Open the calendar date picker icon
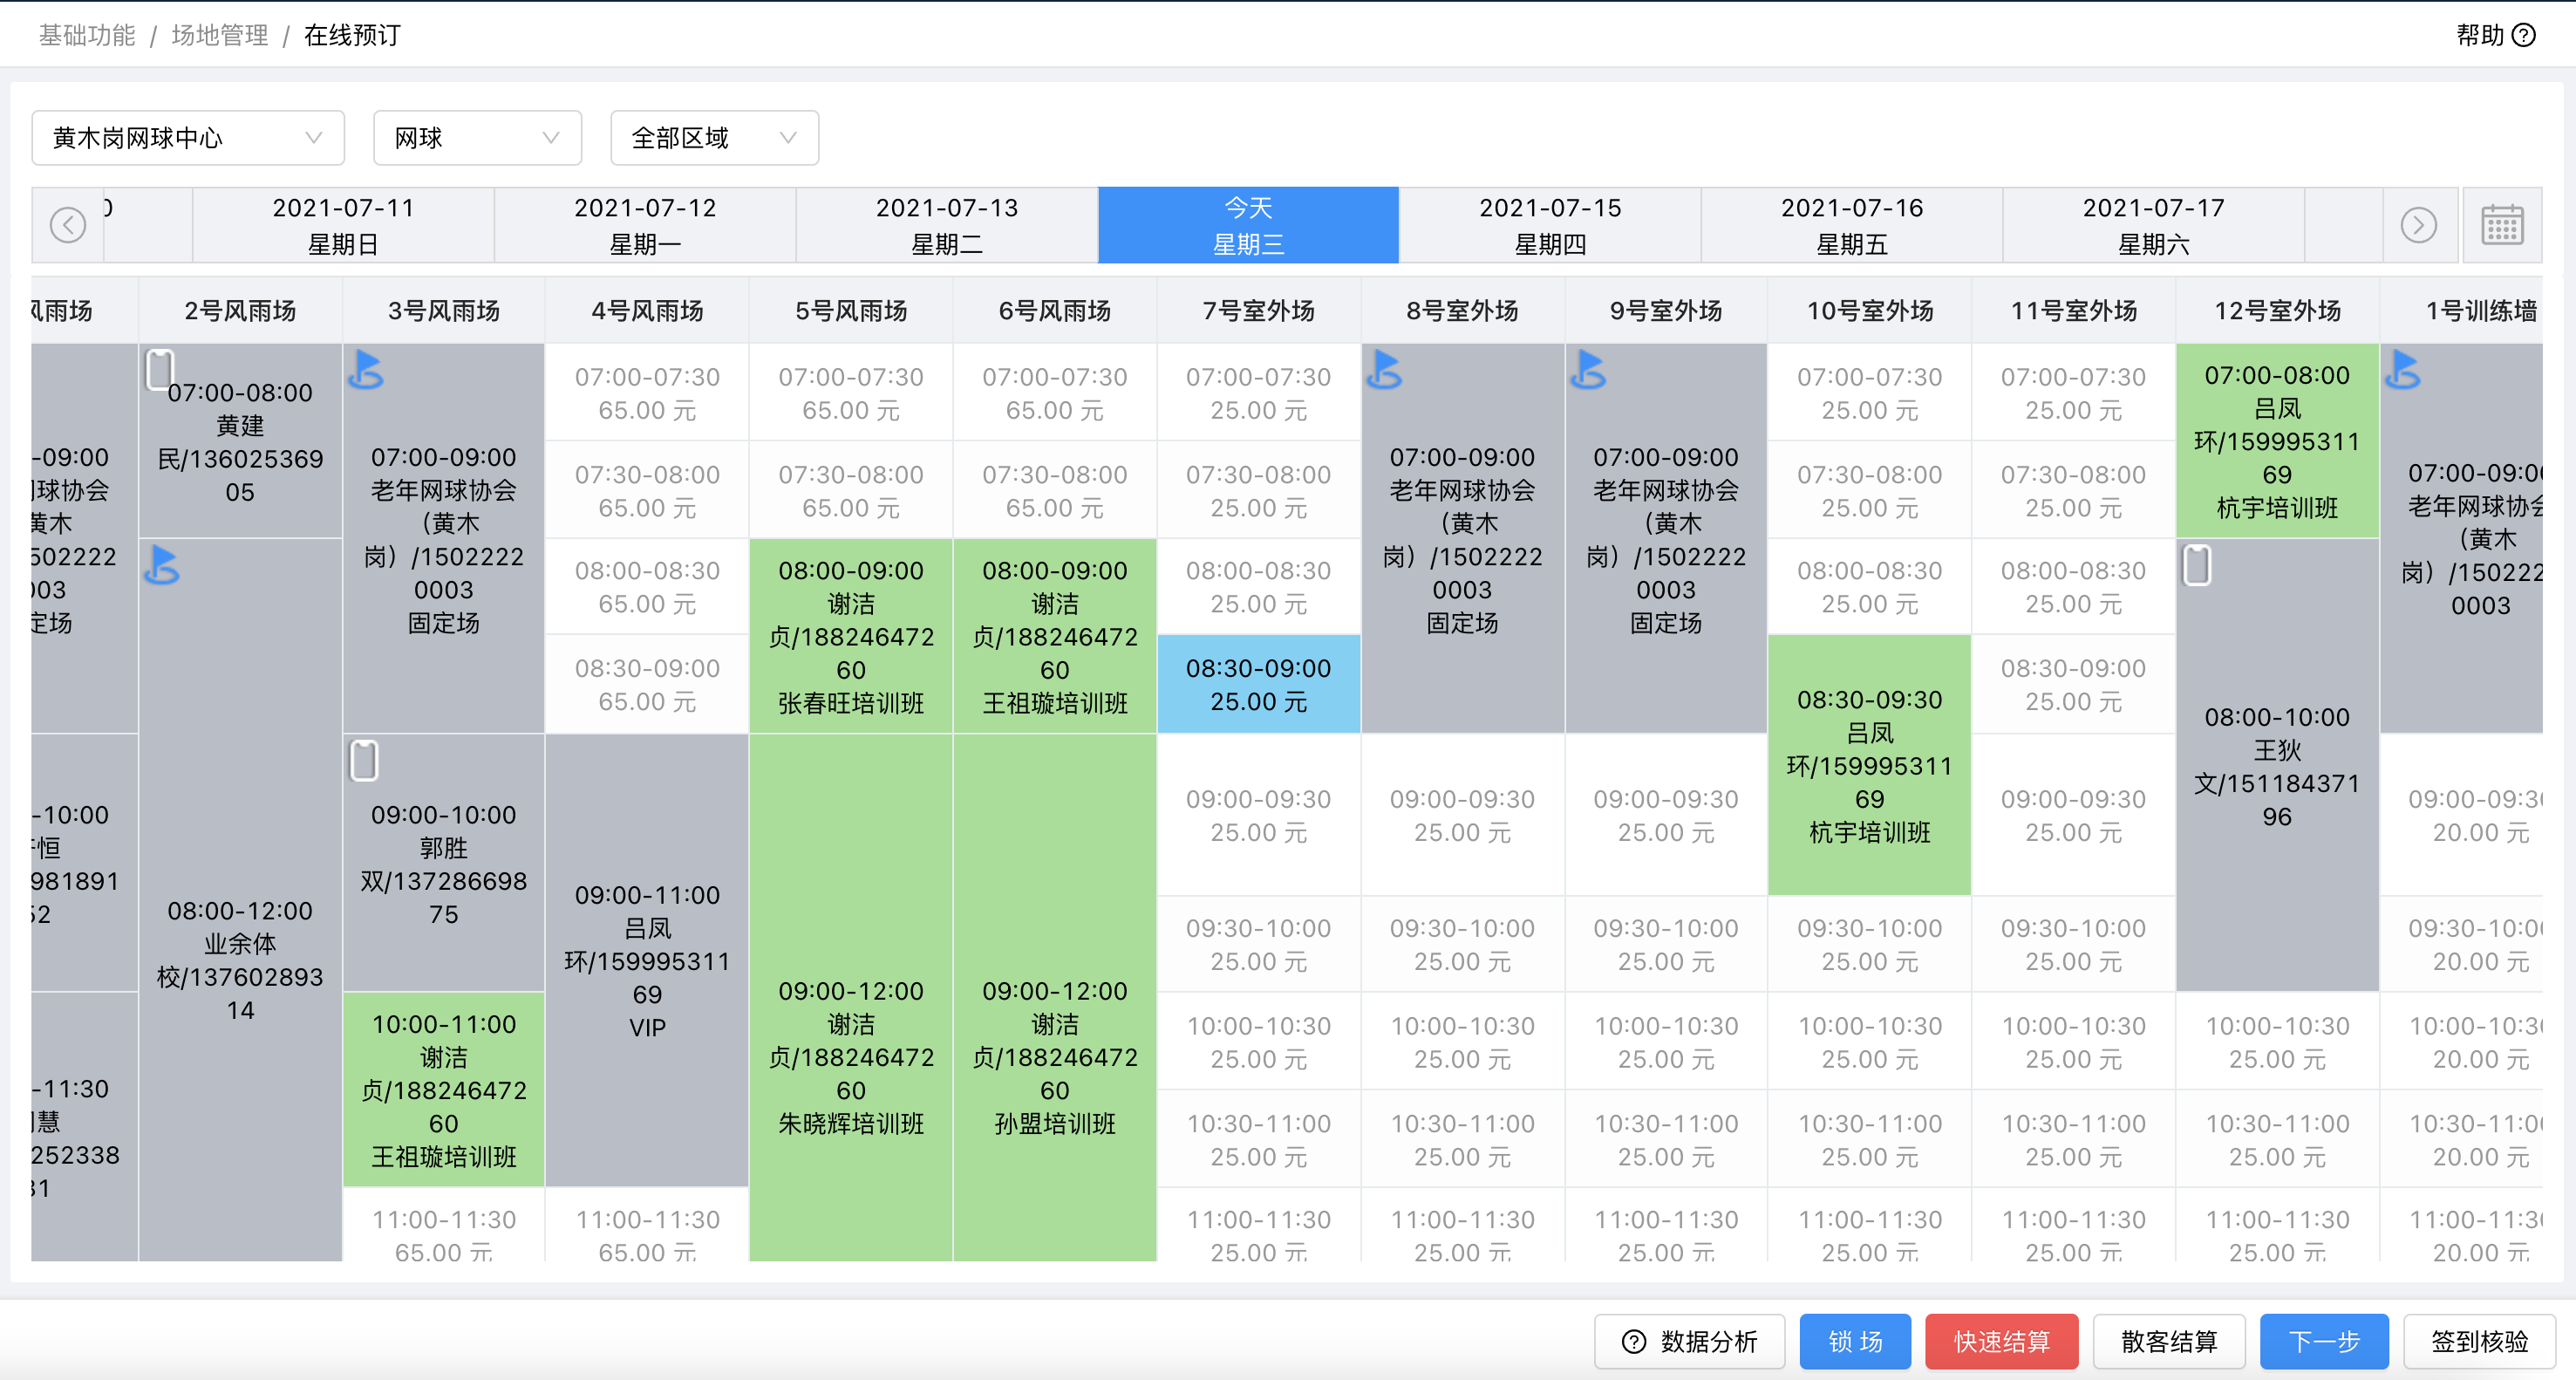 2504,224
